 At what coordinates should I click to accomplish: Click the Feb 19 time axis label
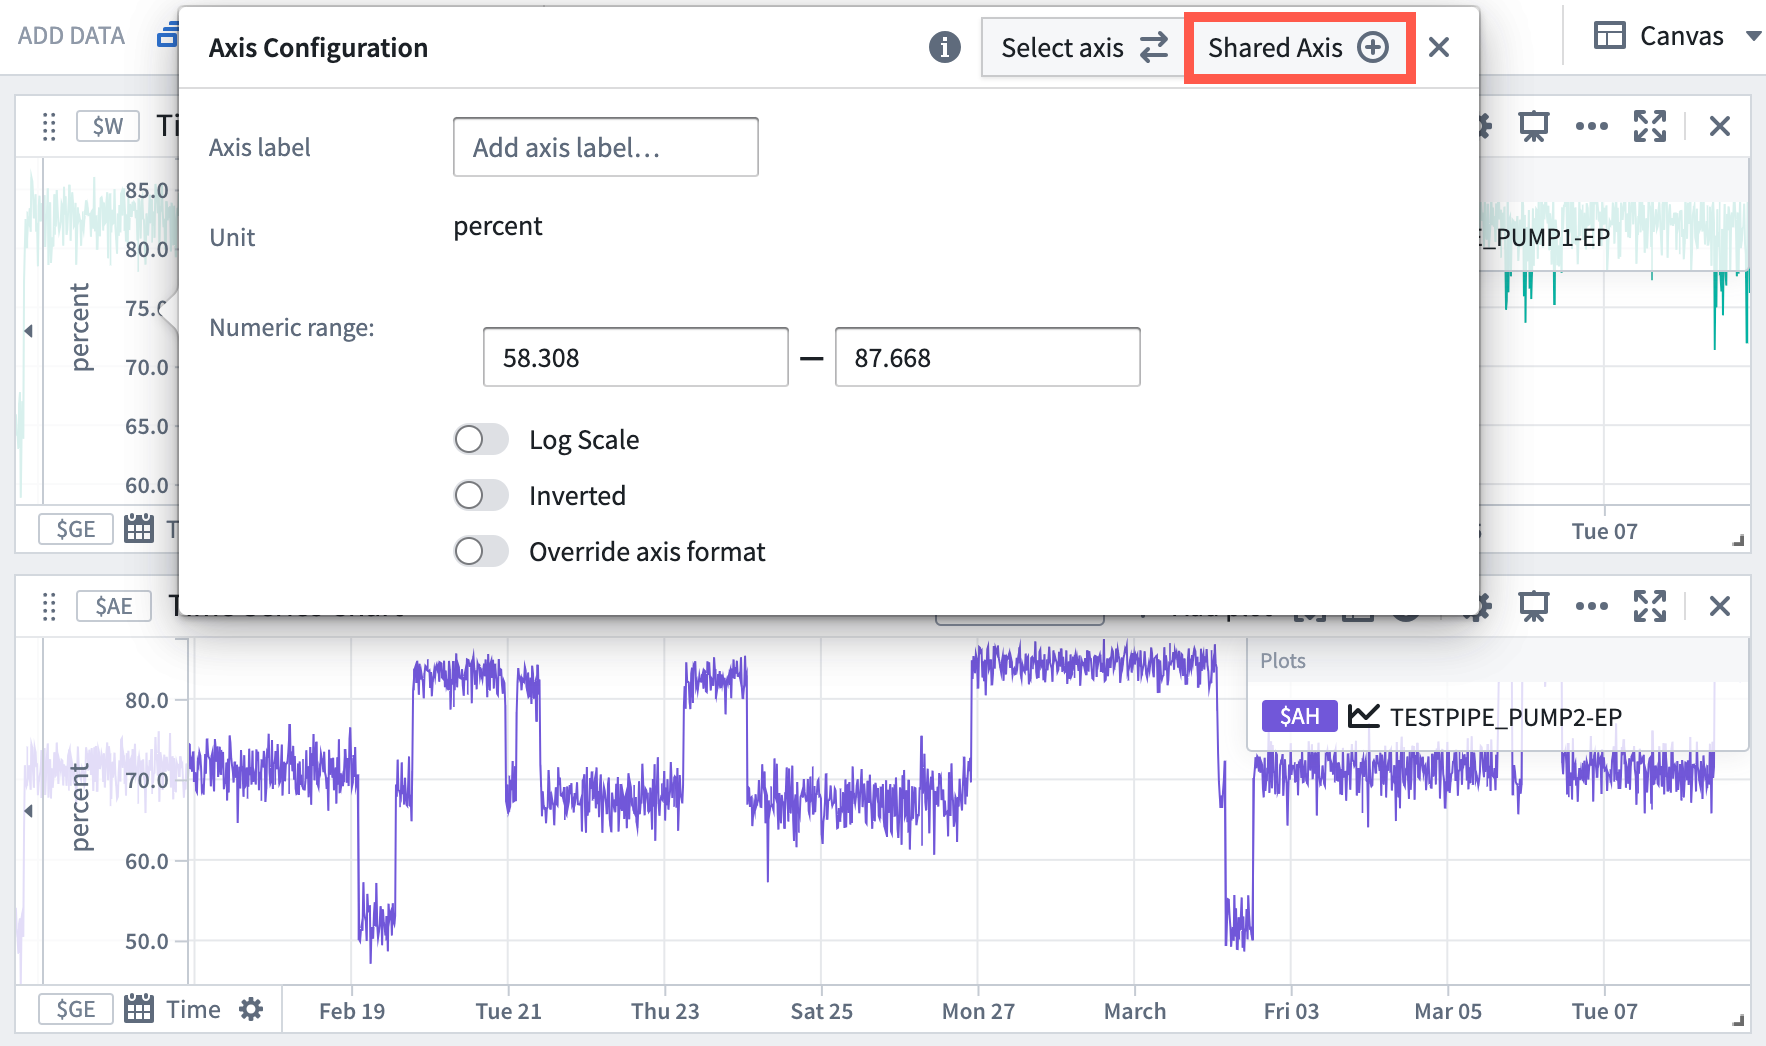pyautogui.click(x=352, y=1011)
